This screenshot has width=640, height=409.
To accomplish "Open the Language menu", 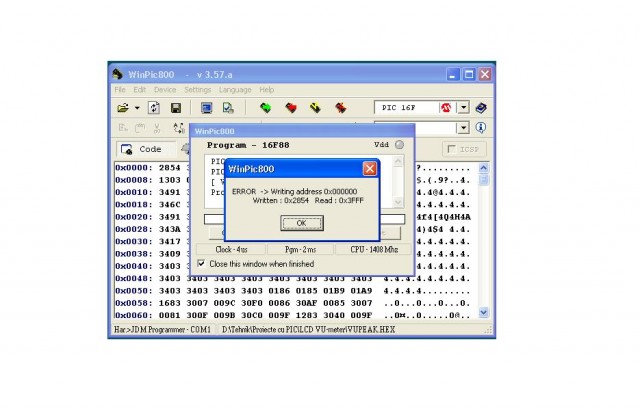I will [x=235, y=89].
